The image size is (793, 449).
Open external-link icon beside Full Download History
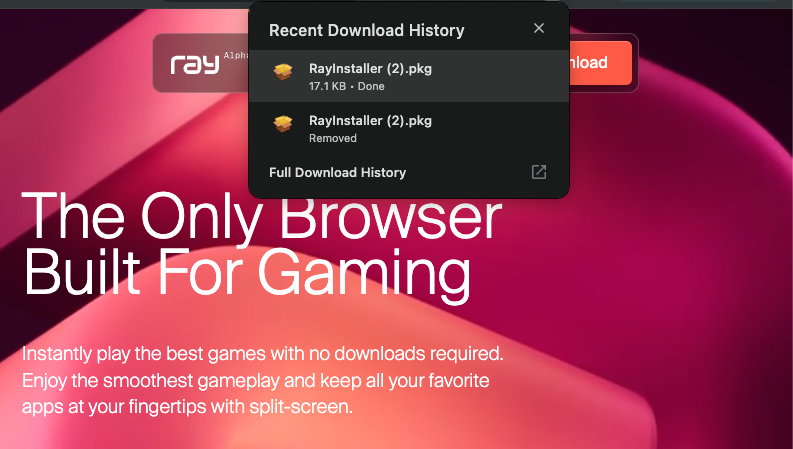coord(539,172)
